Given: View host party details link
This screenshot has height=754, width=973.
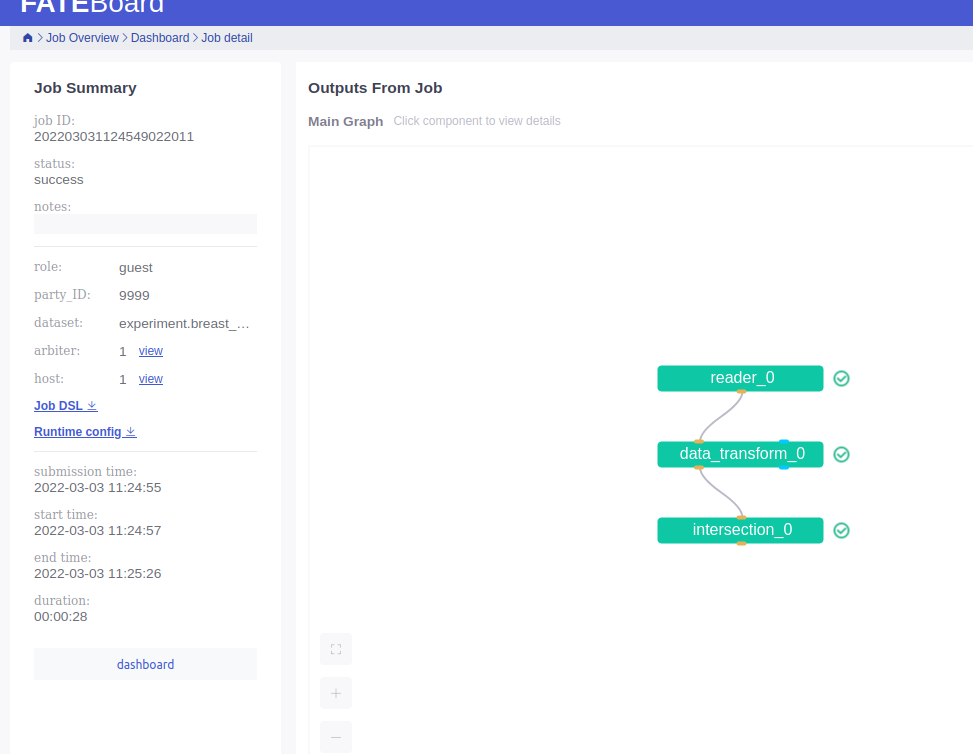Looking at the screenshot, I should 151,379.
